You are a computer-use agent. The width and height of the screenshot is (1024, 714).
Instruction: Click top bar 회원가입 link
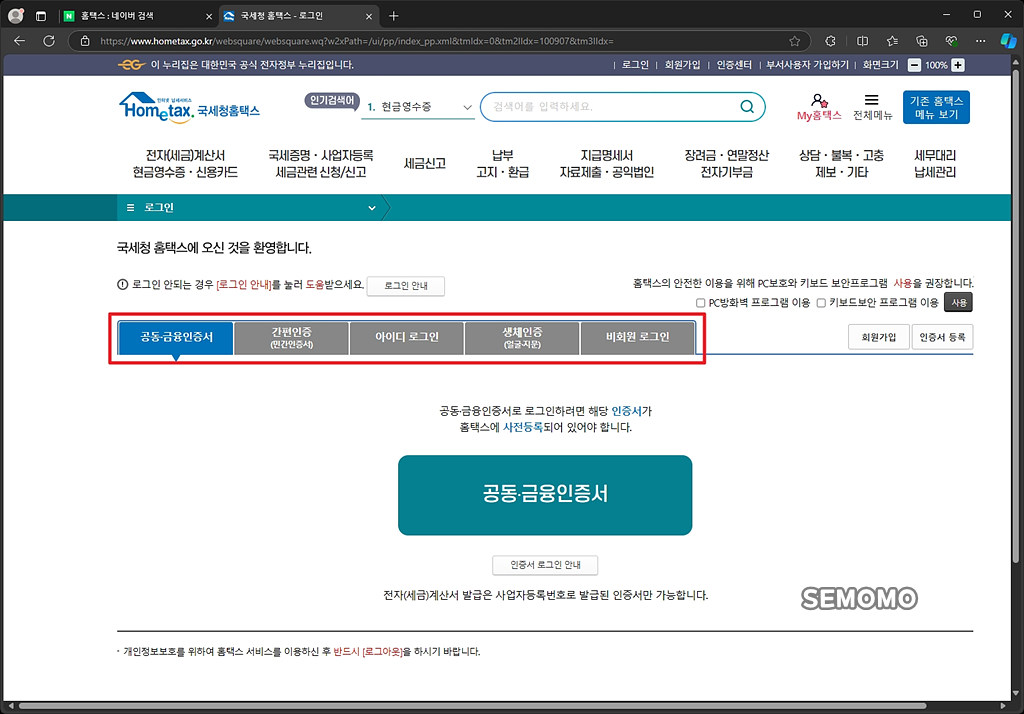click(x=682, y=65)
